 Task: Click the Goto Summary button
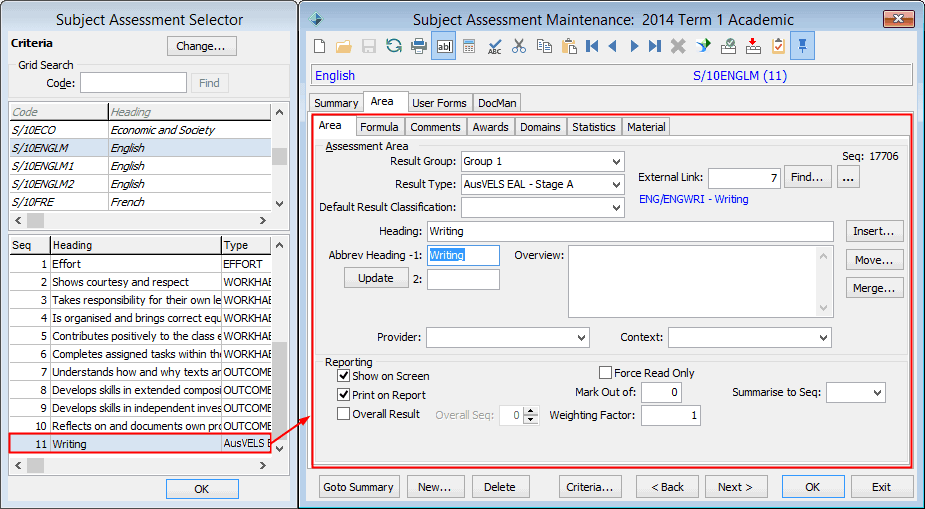click(359, 487)
